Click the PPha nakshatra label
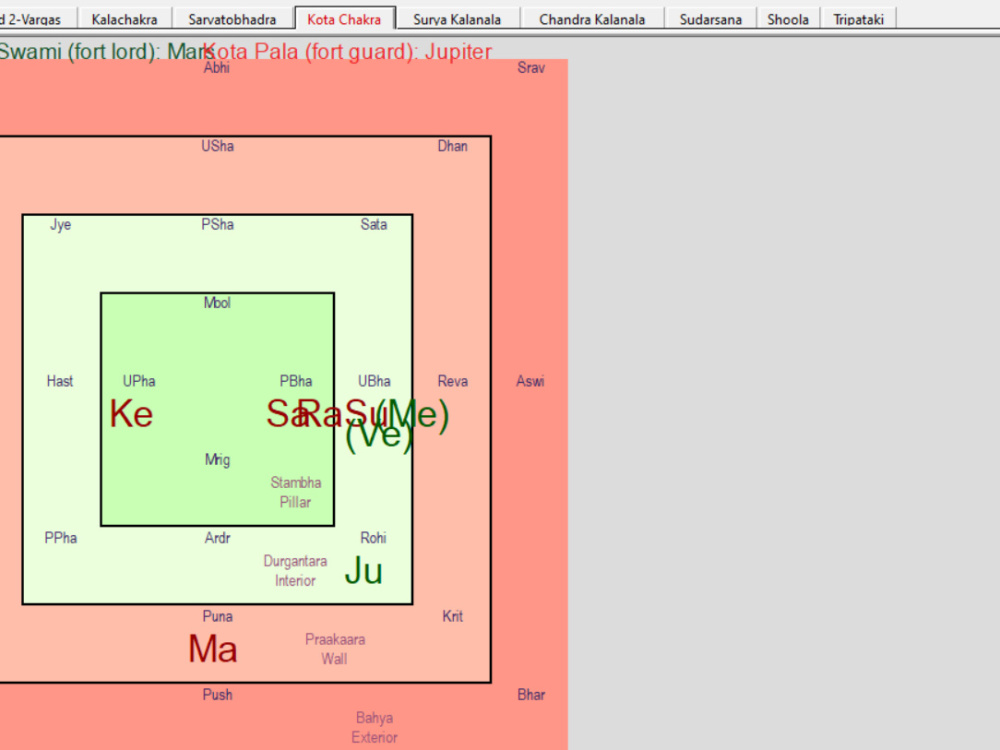The image size is (1000, 750). (61, 538)
